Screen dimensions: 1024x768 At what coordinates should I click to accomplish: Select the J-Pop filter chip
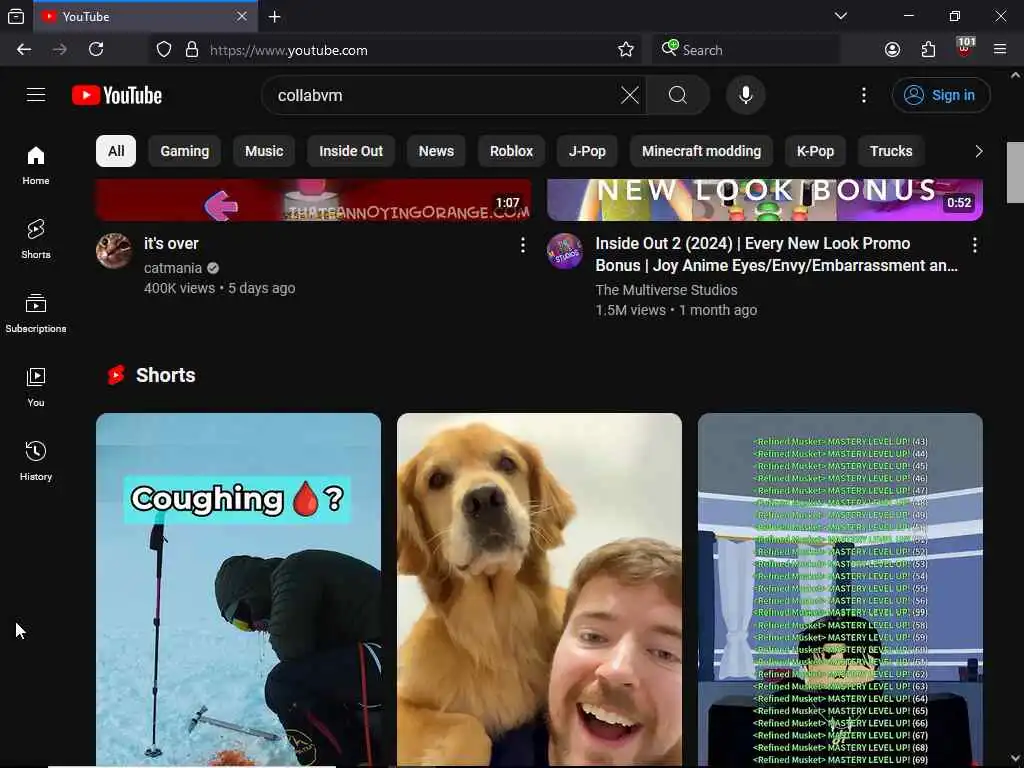pos(587,152)
